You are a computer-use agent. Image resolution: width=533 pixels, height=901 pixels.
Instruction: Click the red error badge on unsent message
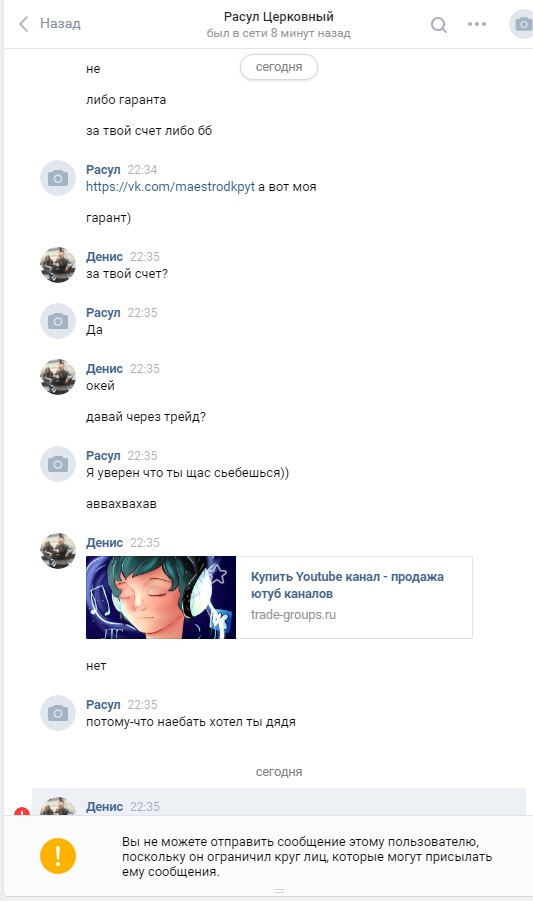coord(22,812)
